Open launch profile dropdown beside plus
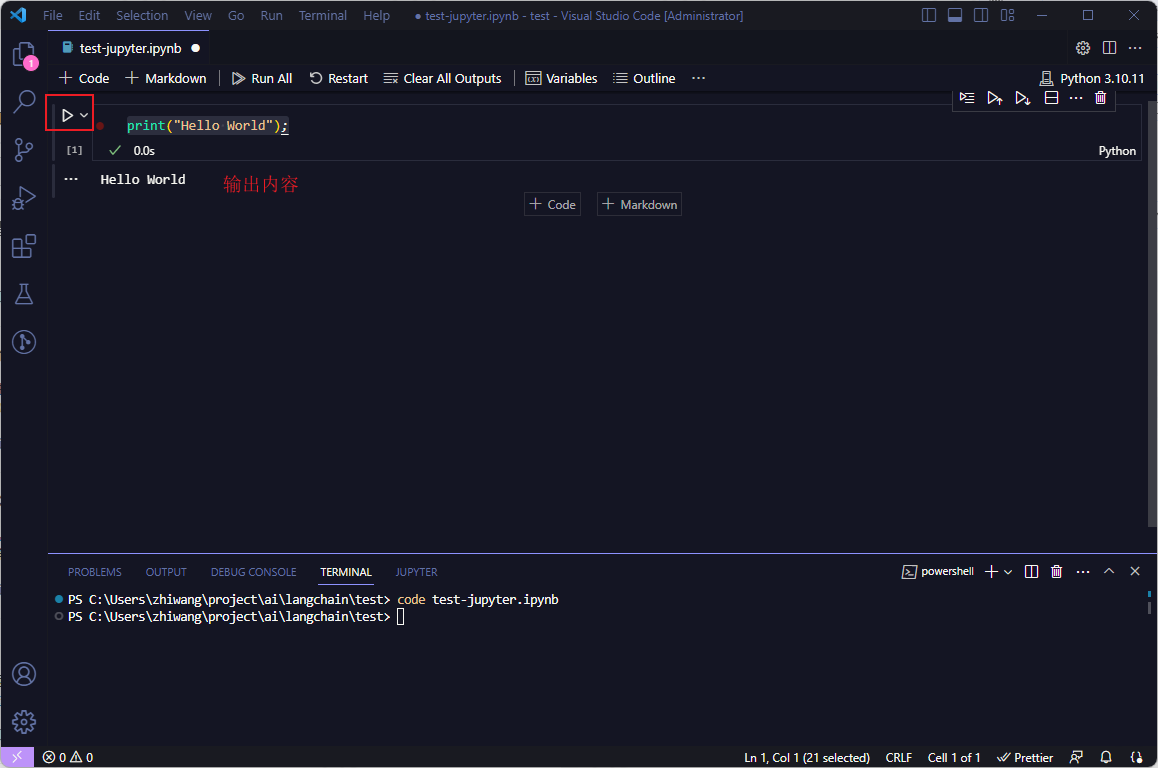1158x768 pixels. pyautogui.click(x=1008, y=572)
